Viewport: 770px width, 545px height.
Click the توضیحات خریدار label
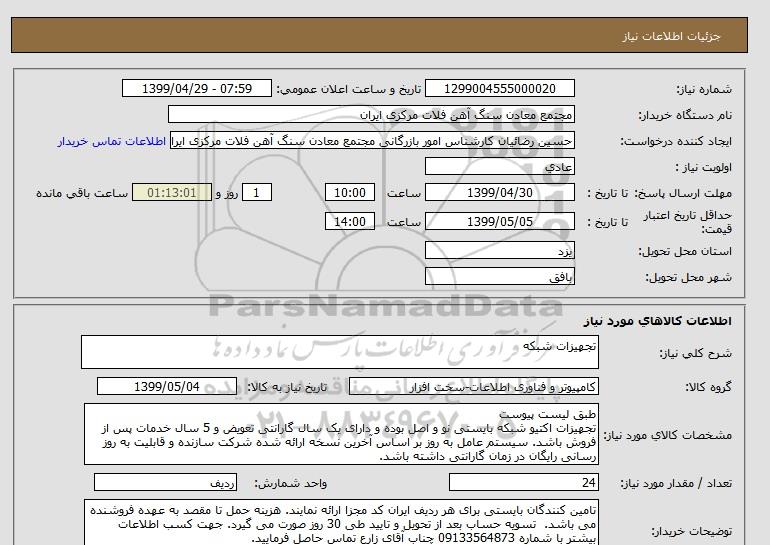[x=691, y=532]
